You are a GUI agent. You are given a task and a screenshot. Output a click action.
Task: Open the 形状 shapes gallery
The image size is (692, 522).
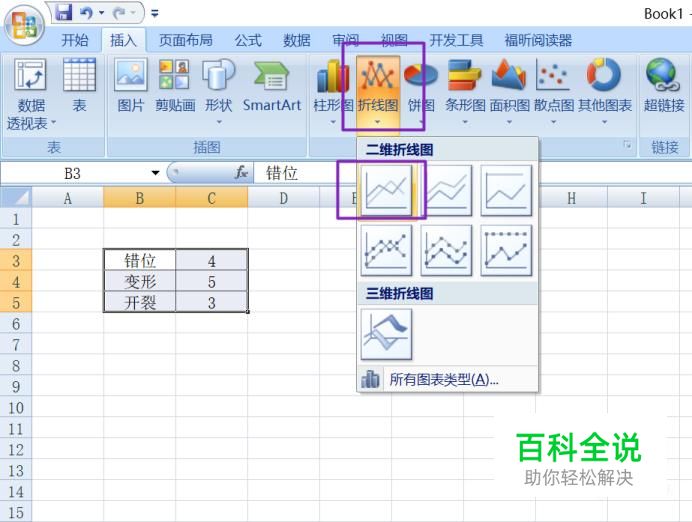tap(218, 90)
